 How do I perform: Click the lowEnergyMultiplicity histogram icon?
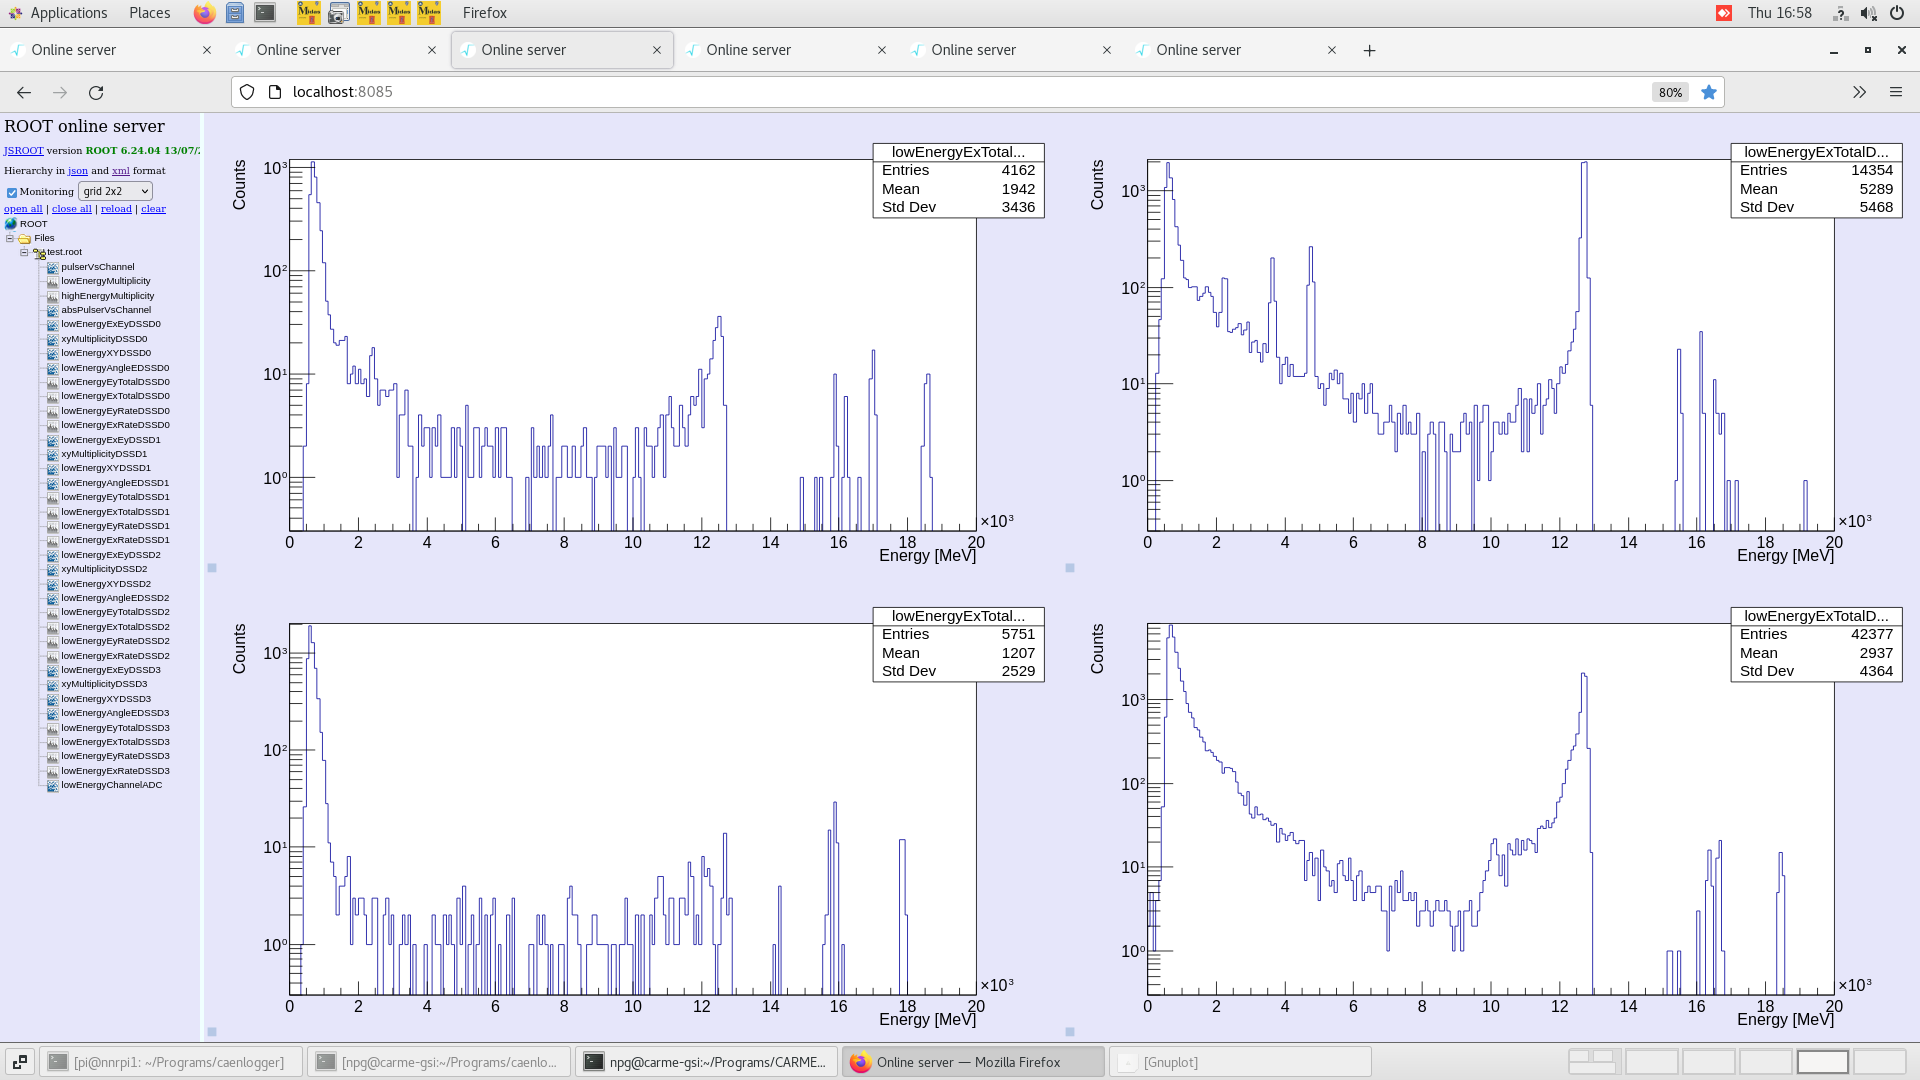tap(52, 281)
